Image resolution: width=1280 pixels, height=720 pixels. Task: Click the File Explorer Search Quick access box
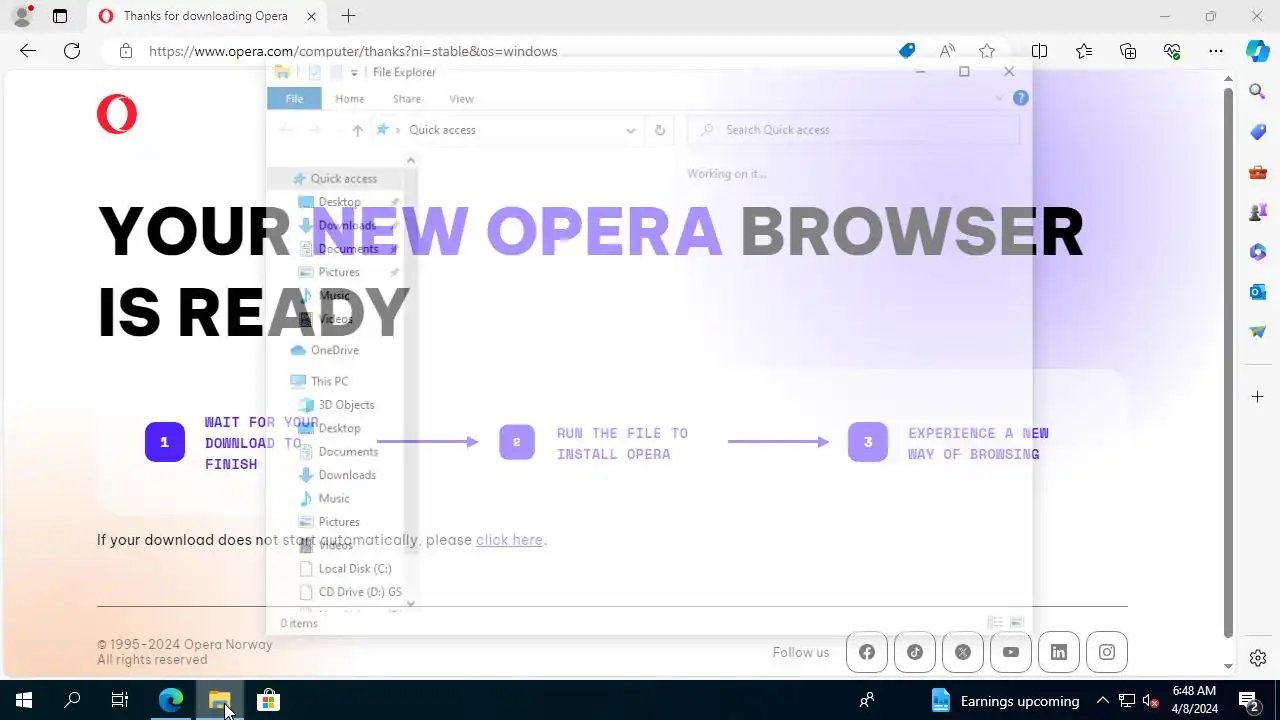click(x=853, y=130)
